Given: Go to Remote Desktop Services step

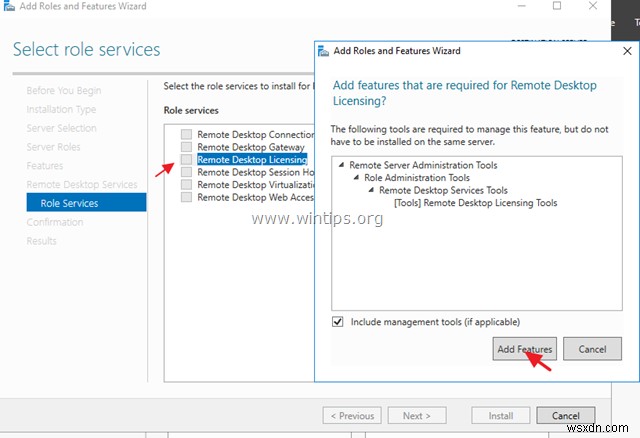Looking at the screenshot, I should [x=82, y=185].
